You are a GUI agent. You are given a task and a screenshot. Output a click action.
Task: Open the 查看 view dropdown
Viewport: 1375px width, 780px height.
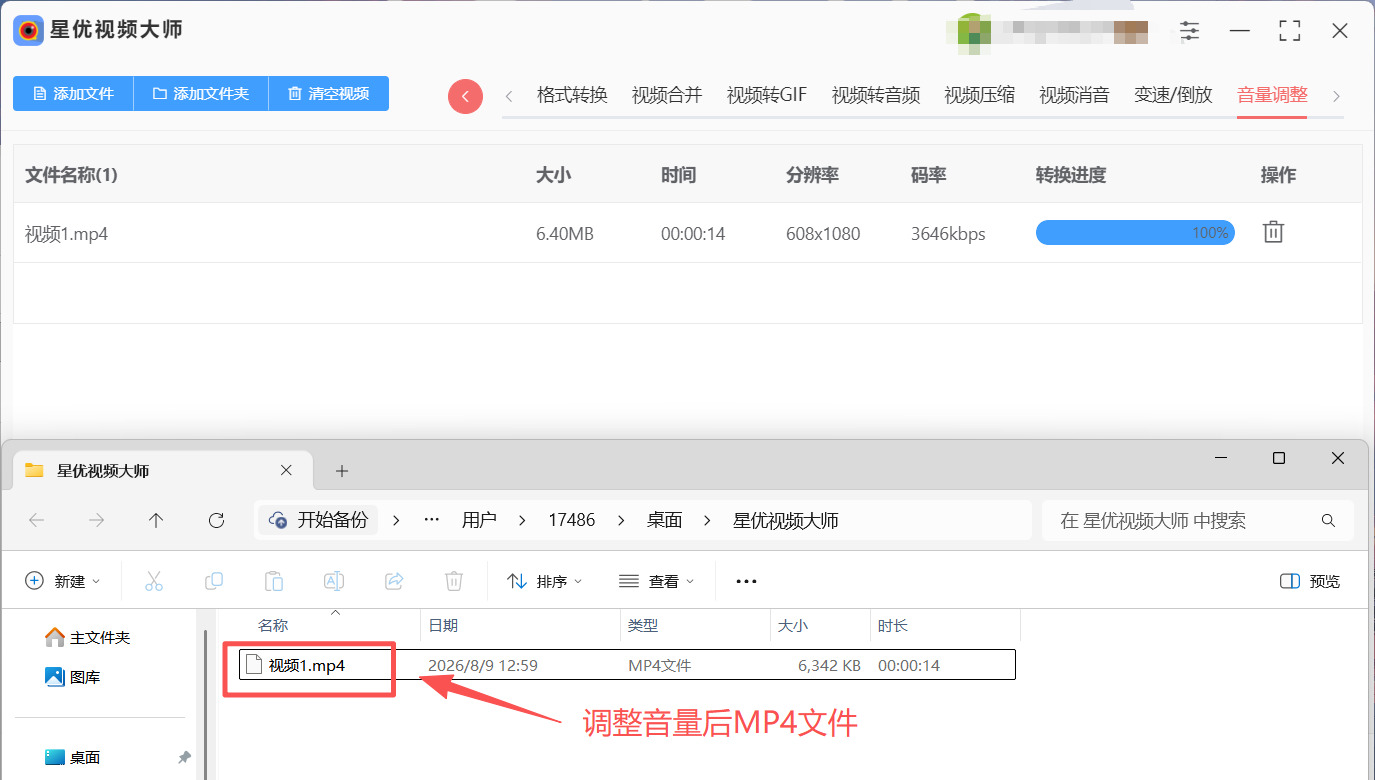click(656, 581)
